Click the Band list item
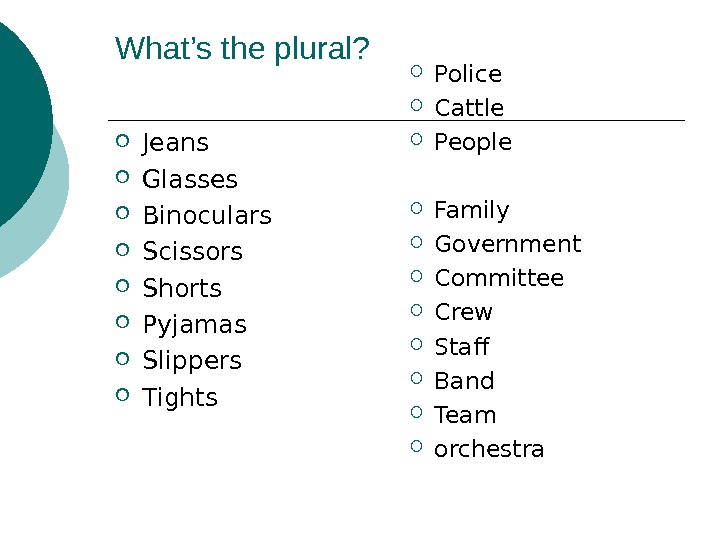Viewport: 720px width, 540px height. click(x=464, y=381)
